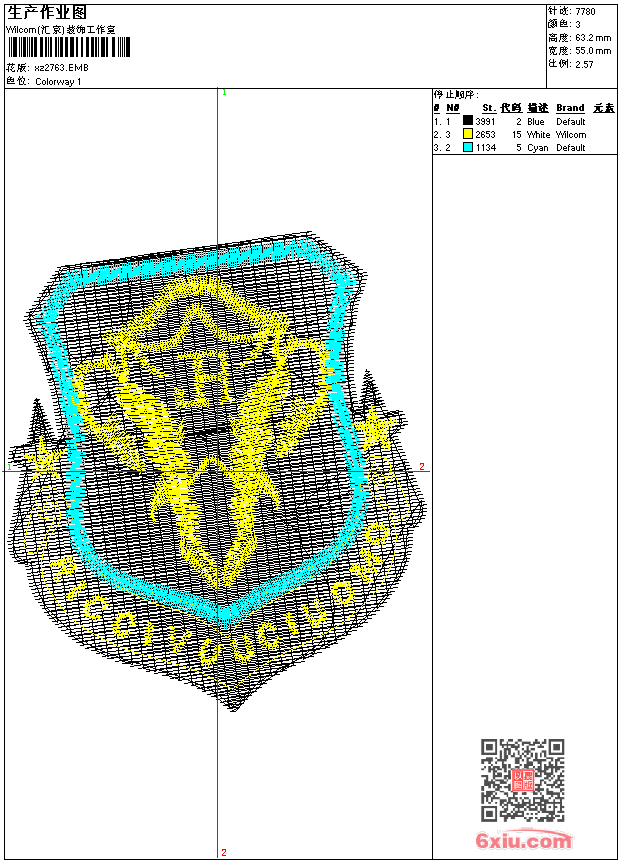
Task: Click the yellow swatch in the White row
Action: click(x=467, y=134)
